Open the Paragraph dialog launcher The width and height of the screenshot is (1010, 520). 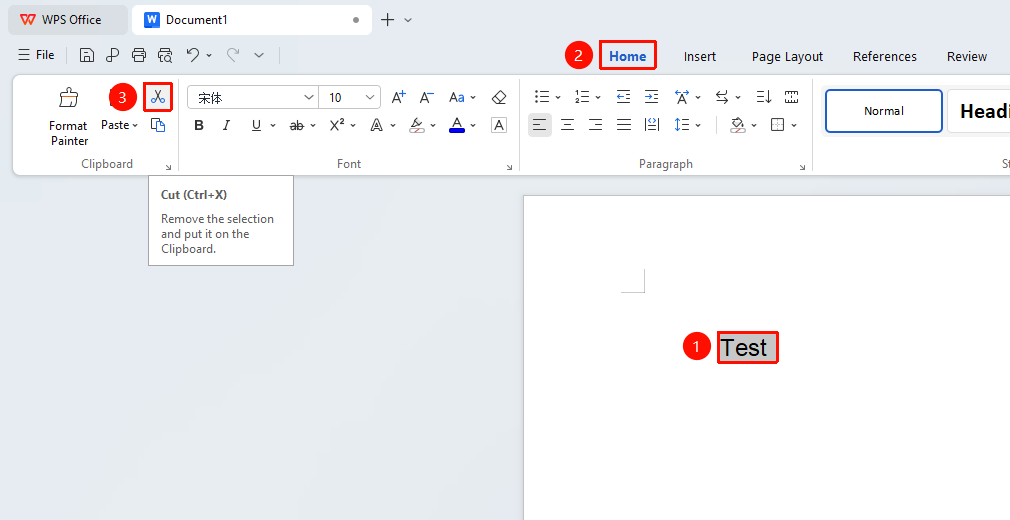802,167
